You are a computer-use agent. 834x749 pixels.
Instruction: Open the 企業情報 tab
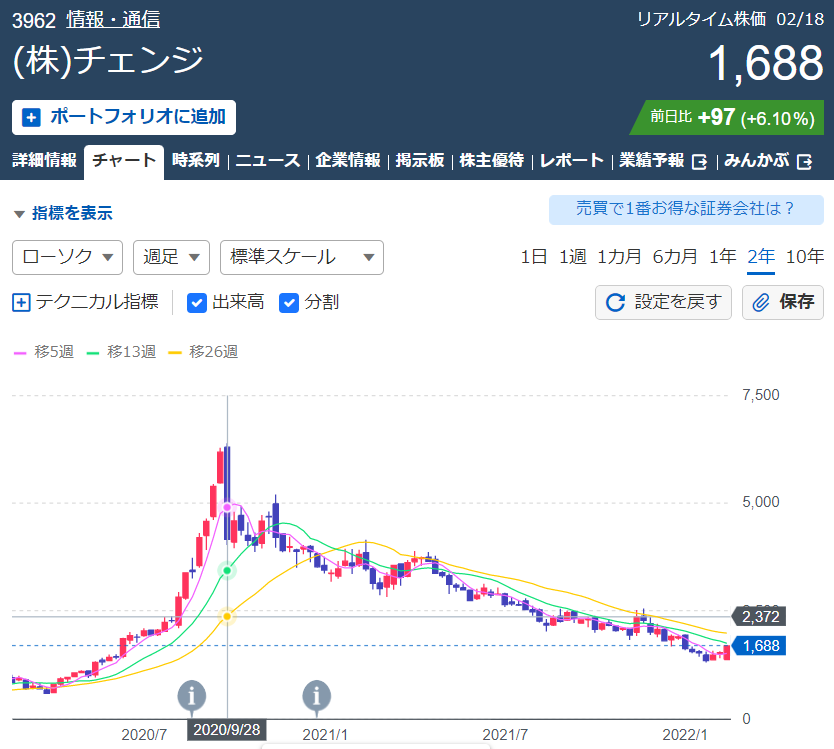pos(348,160)
